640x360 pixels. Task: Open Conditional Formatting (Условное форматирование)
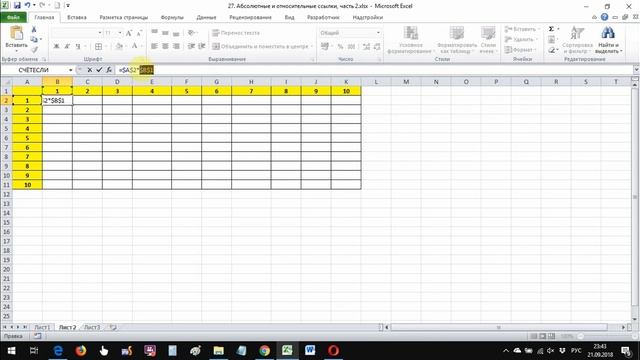410,40
